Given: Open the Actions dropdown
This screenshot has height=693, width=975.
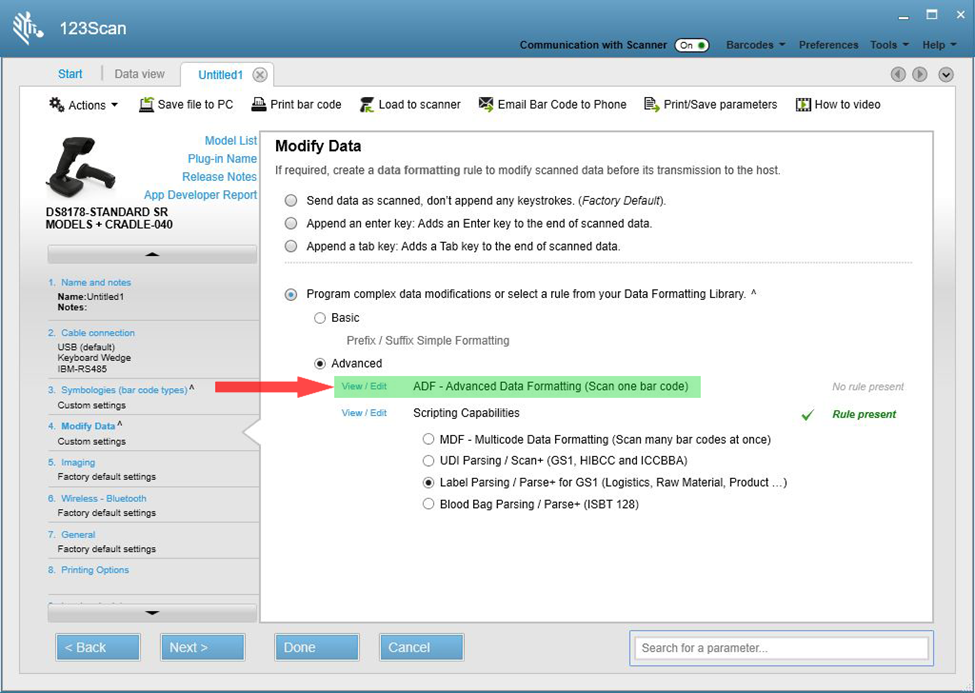Looking at the screenshot, I should 82,104.
